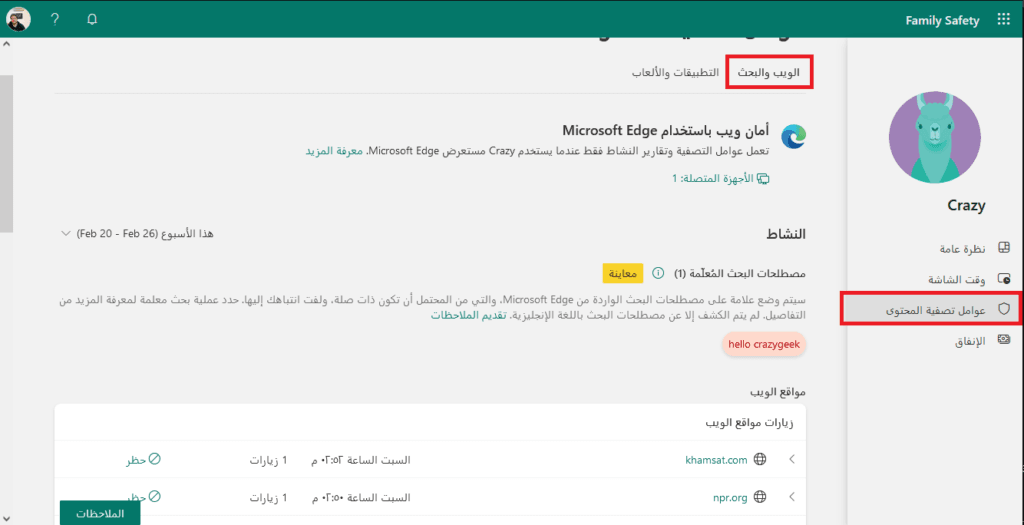Screen dimensions: 1024x525
Task: Click the help question mark icon
Action: [55, 20]
